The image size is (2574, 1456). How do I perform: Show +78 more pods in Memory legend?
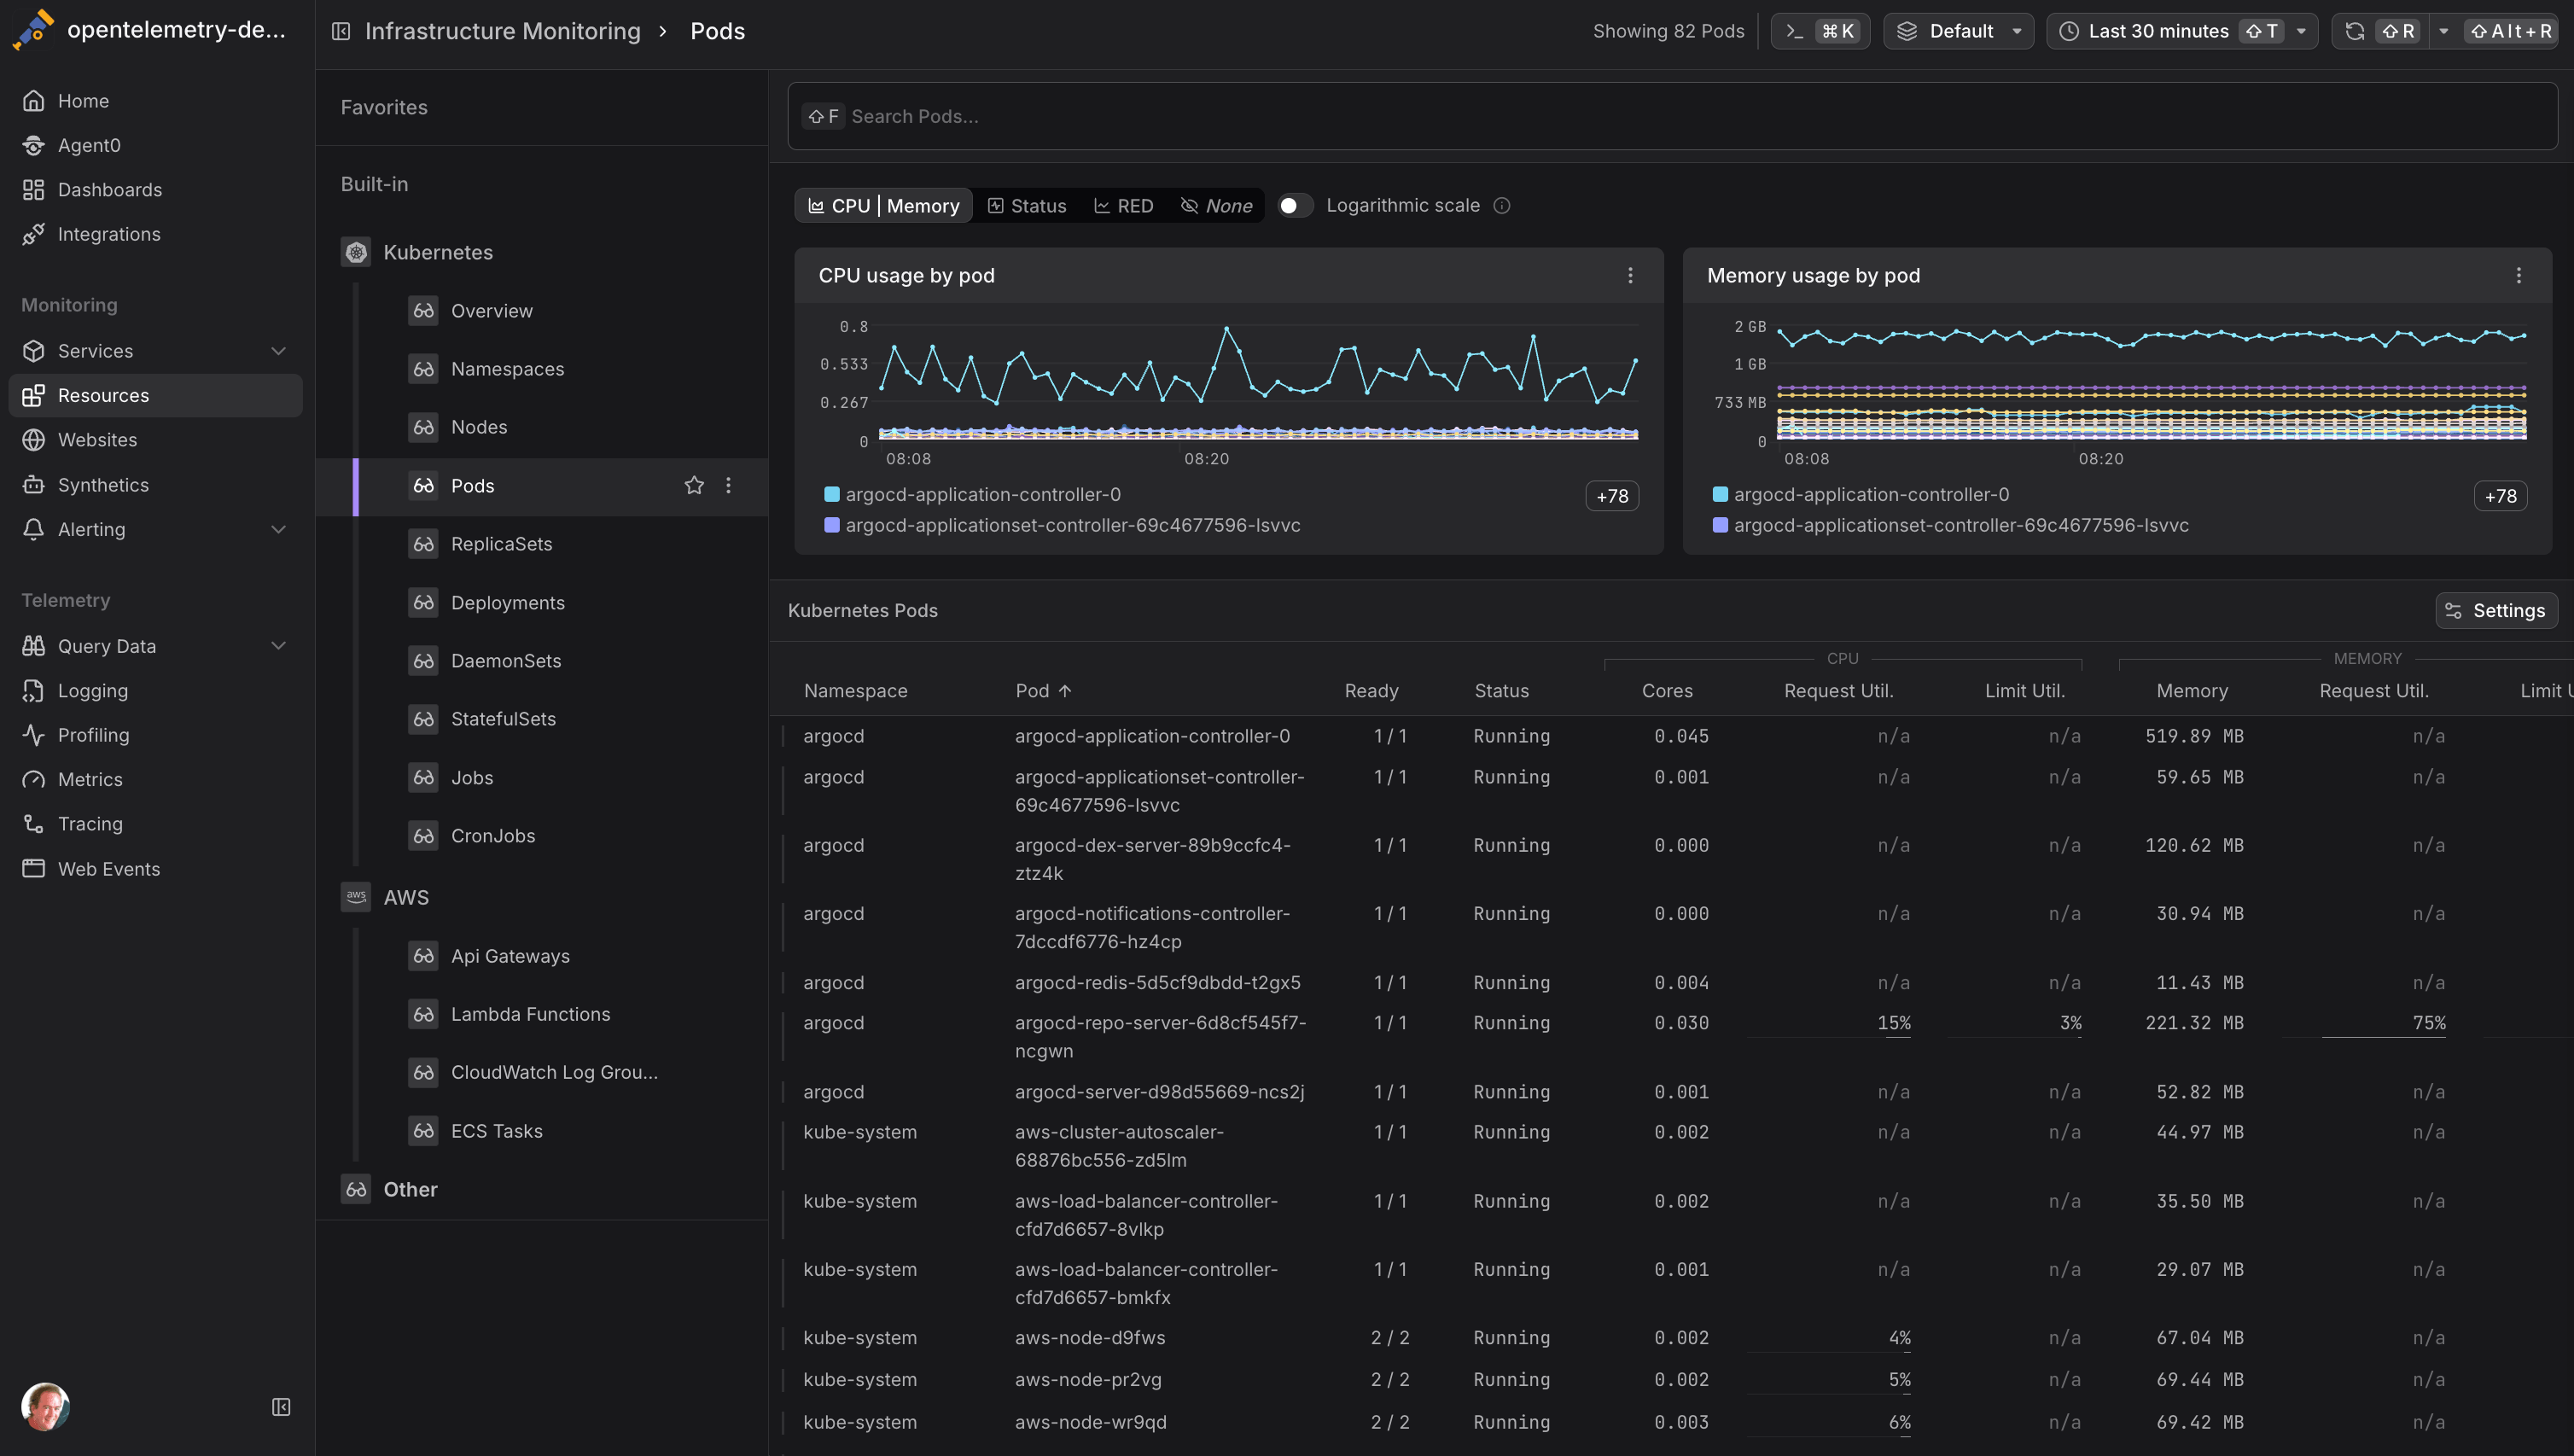coord(2500,496)
